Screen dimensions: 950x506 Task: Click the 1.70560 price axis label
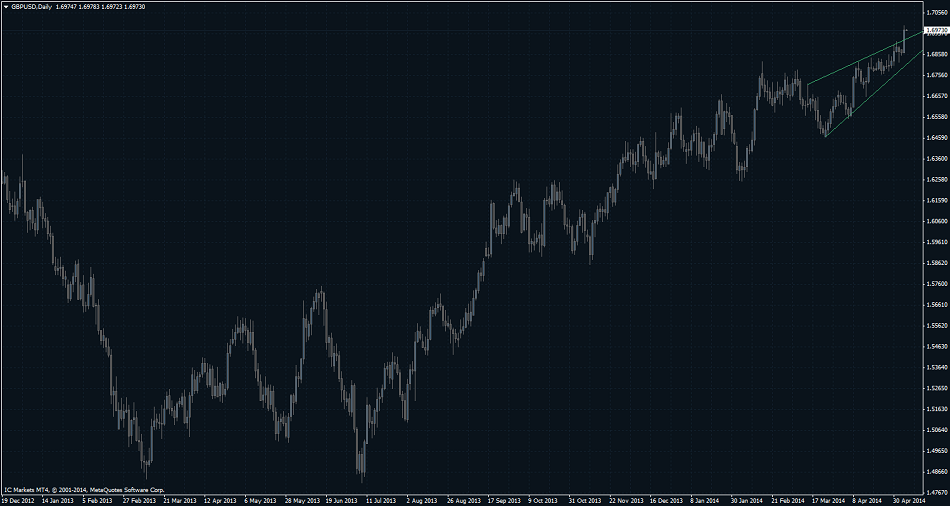[935, 12]
